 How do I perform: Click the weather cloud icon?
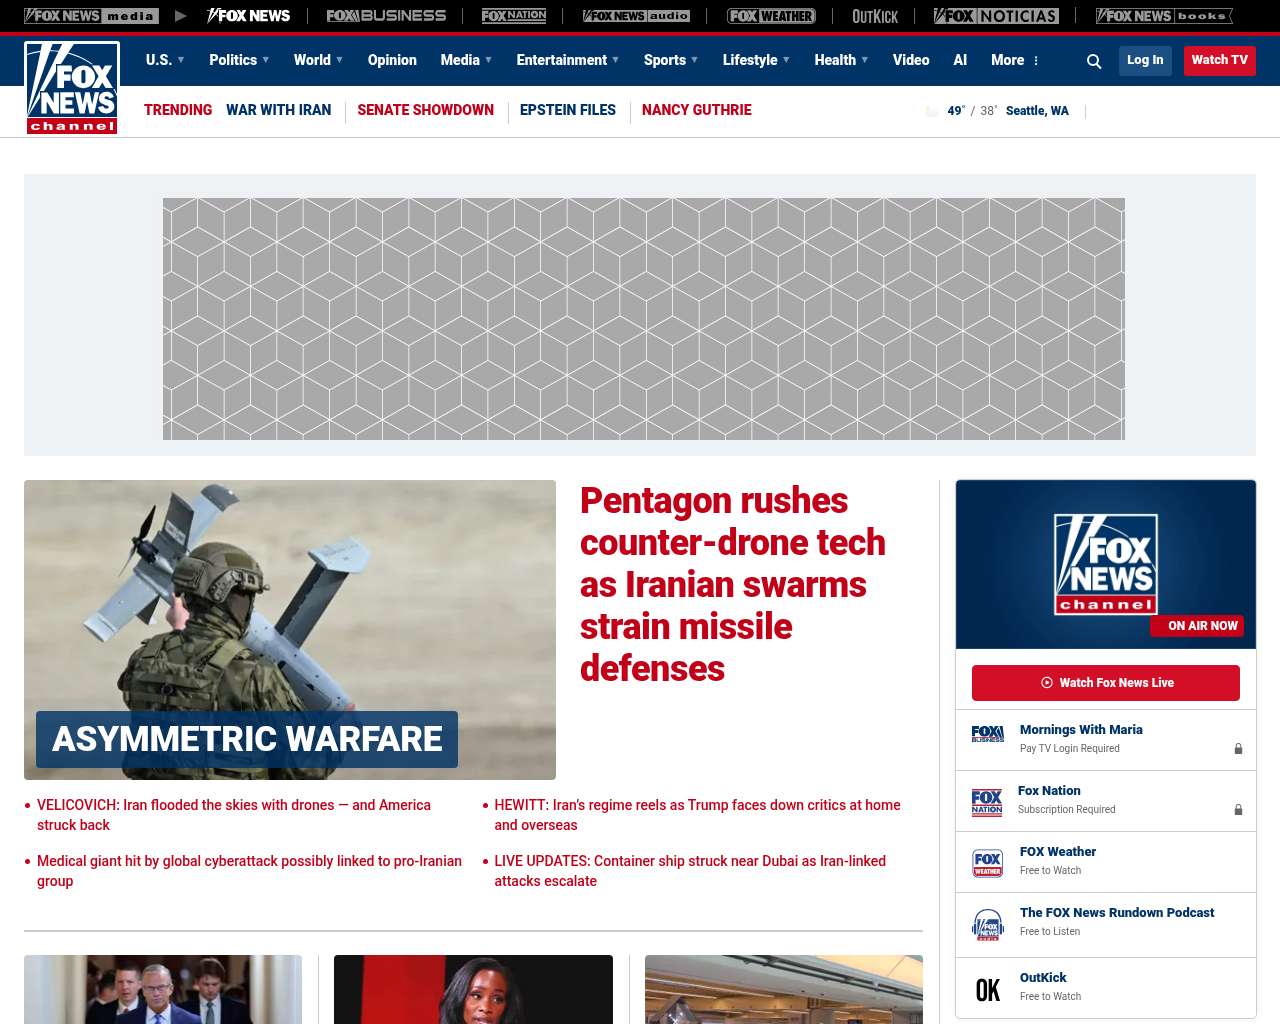click(932, 111)
